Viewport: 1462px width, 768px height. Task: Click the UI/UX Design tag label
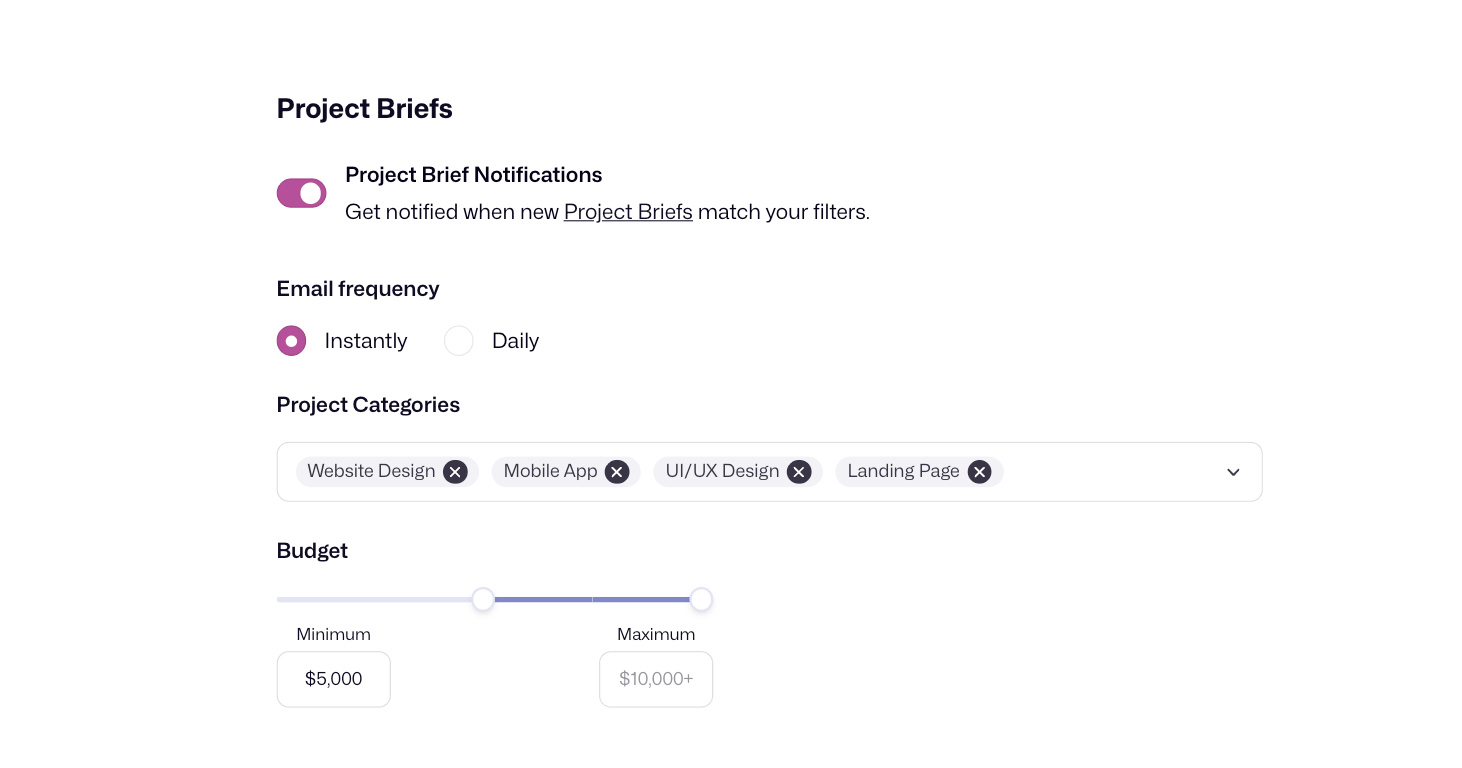coord(722,471)
